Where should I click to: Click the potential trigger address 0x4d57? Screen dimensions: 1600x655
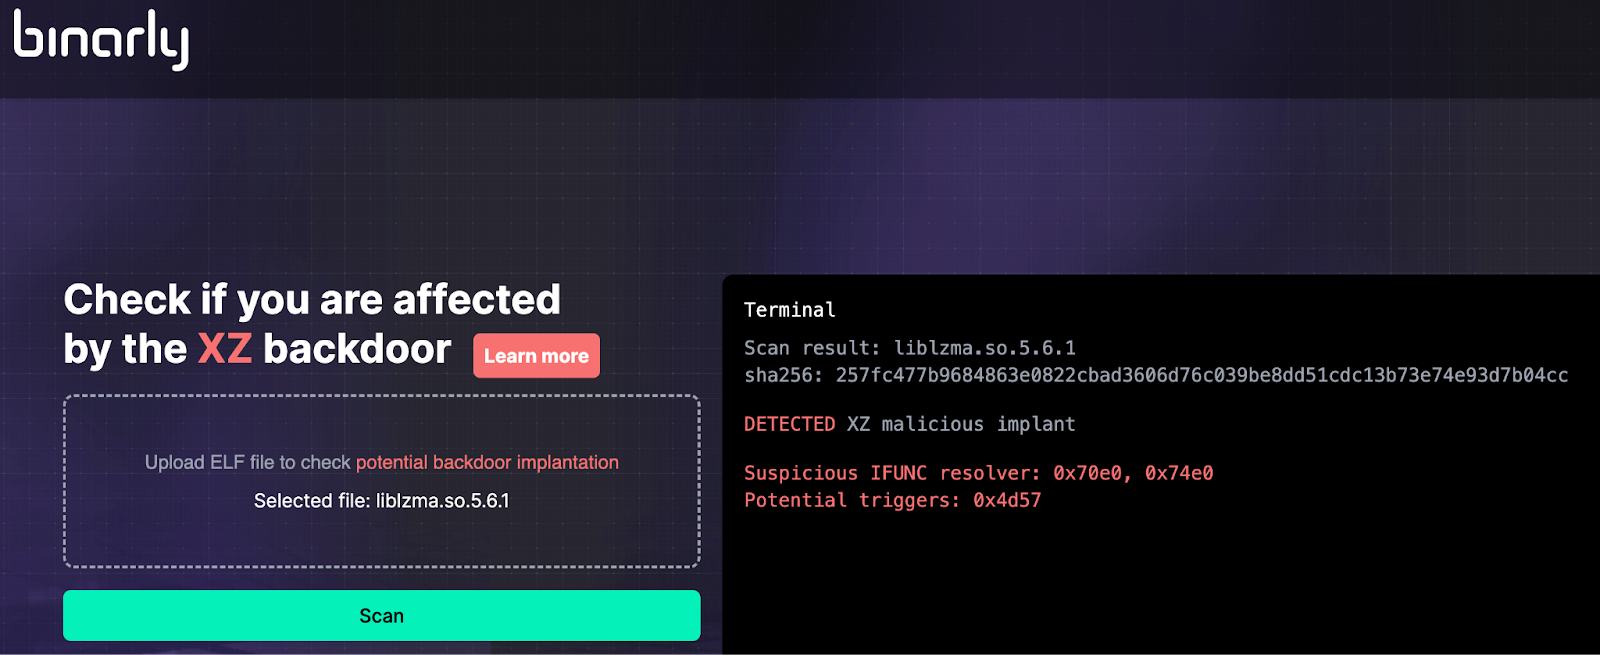pos(1006,499)
